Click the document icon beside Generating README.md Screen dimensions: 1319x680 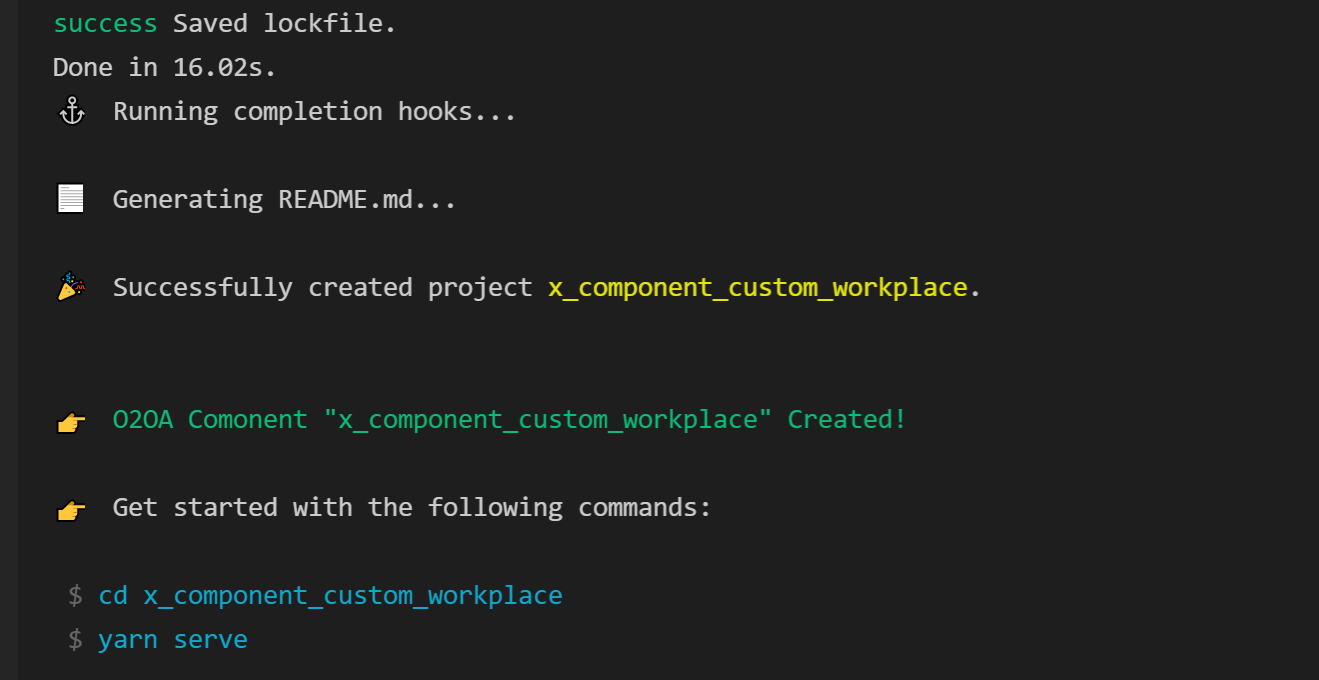[71, 200]
